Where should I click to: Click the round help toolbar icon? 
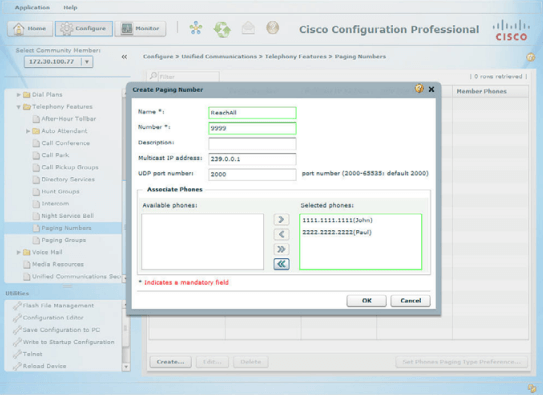click(x=273, y=28)
